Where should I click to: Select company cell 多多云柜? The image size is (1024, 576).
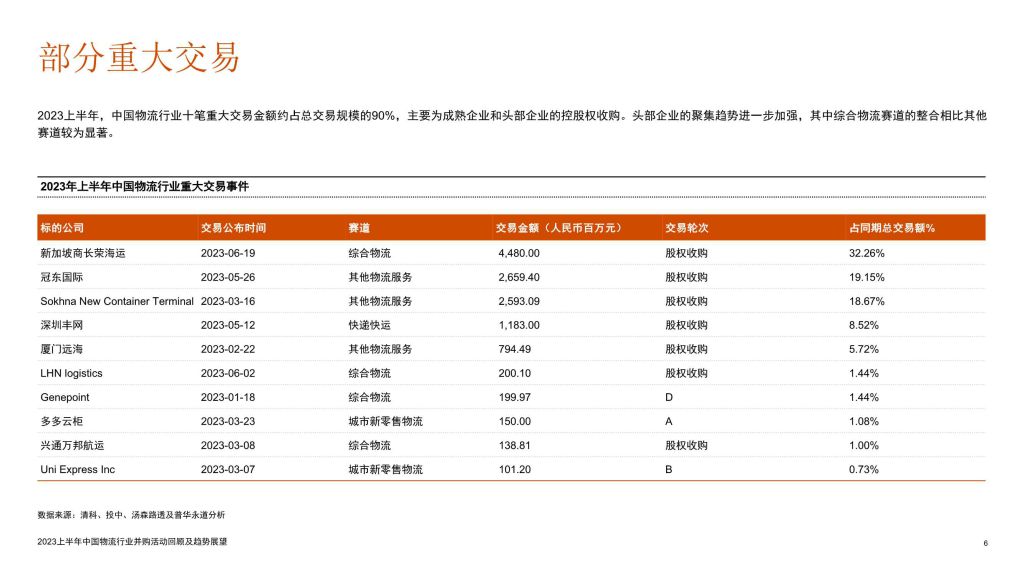(x=61, y=421)
